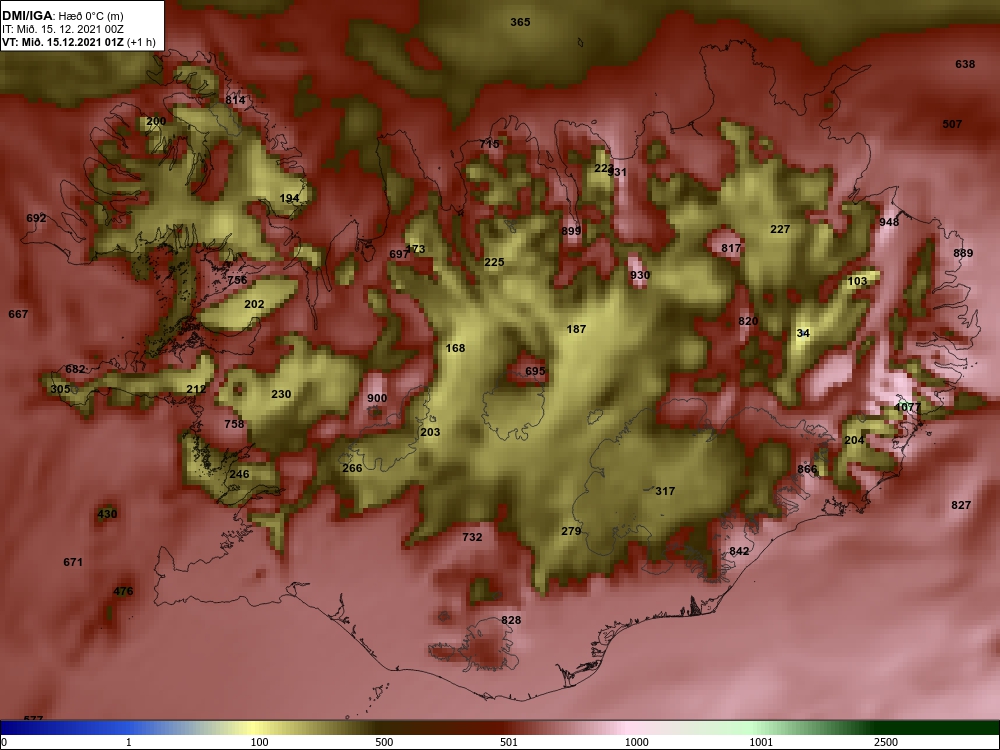Click the map value 507

click(952, 124)
